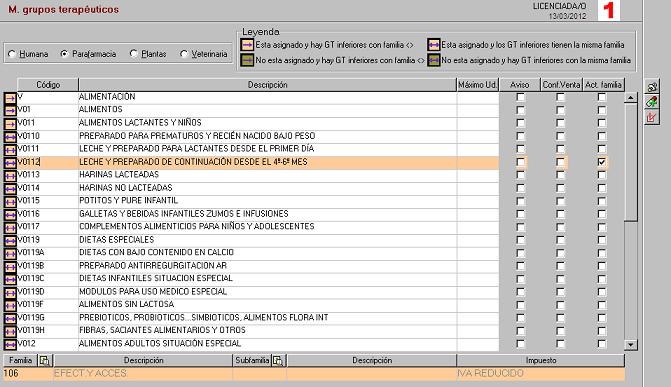Check Conf.Venta for row V01 ALIMENTOS
Image resolution: width=671 pixels, height=387 pixels.
(x=560, y=110)
